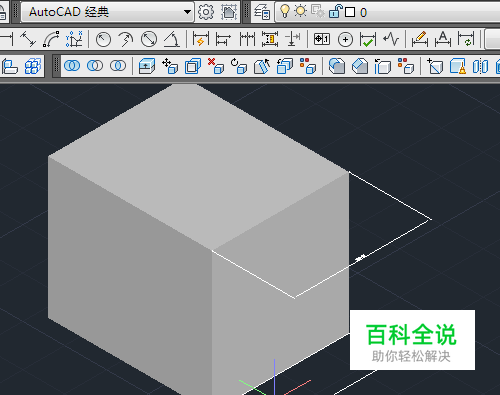Select the Diameter dimension tool
500x395 pixels.
[149, 40]
